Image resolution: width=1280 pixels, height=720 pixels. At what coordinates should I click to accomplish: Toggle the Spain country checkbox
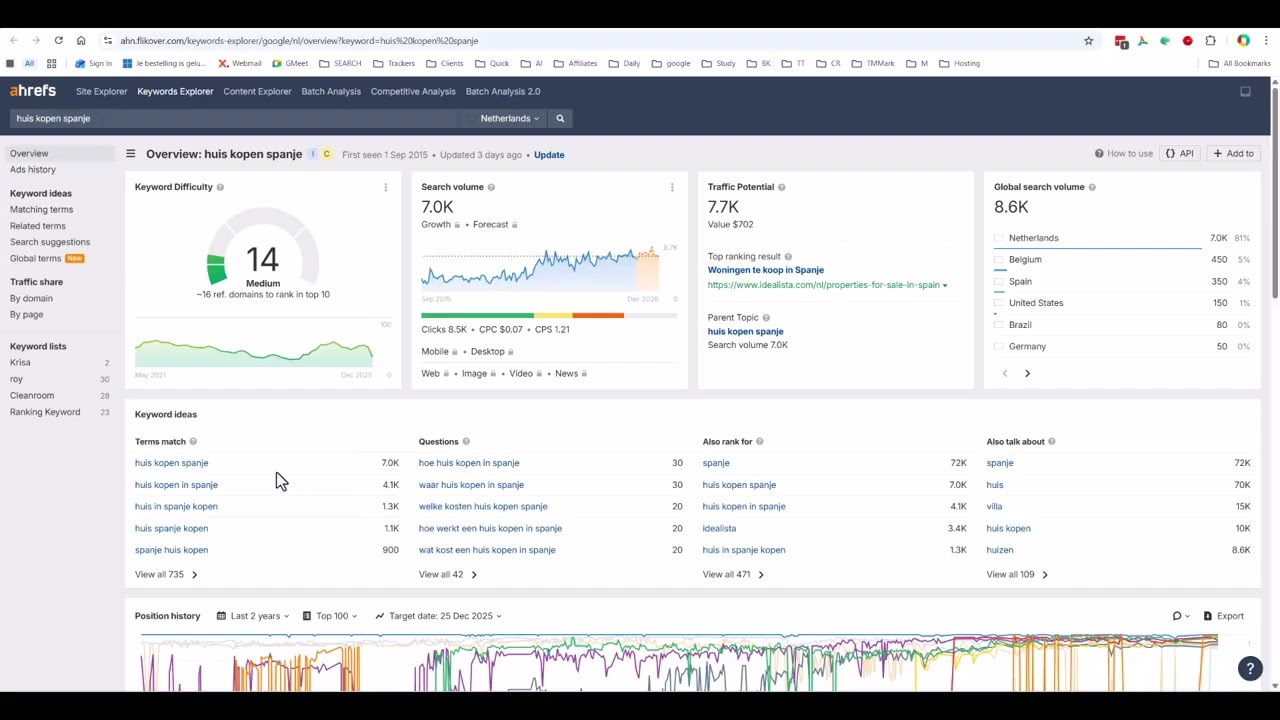(998, 282)
